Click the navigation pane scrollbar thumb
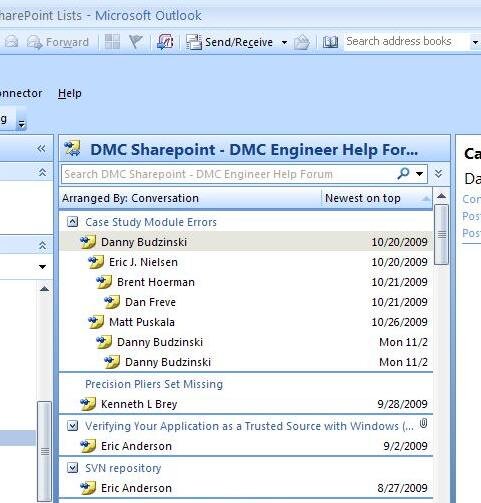The image size is (481, 503). point(45,451)
